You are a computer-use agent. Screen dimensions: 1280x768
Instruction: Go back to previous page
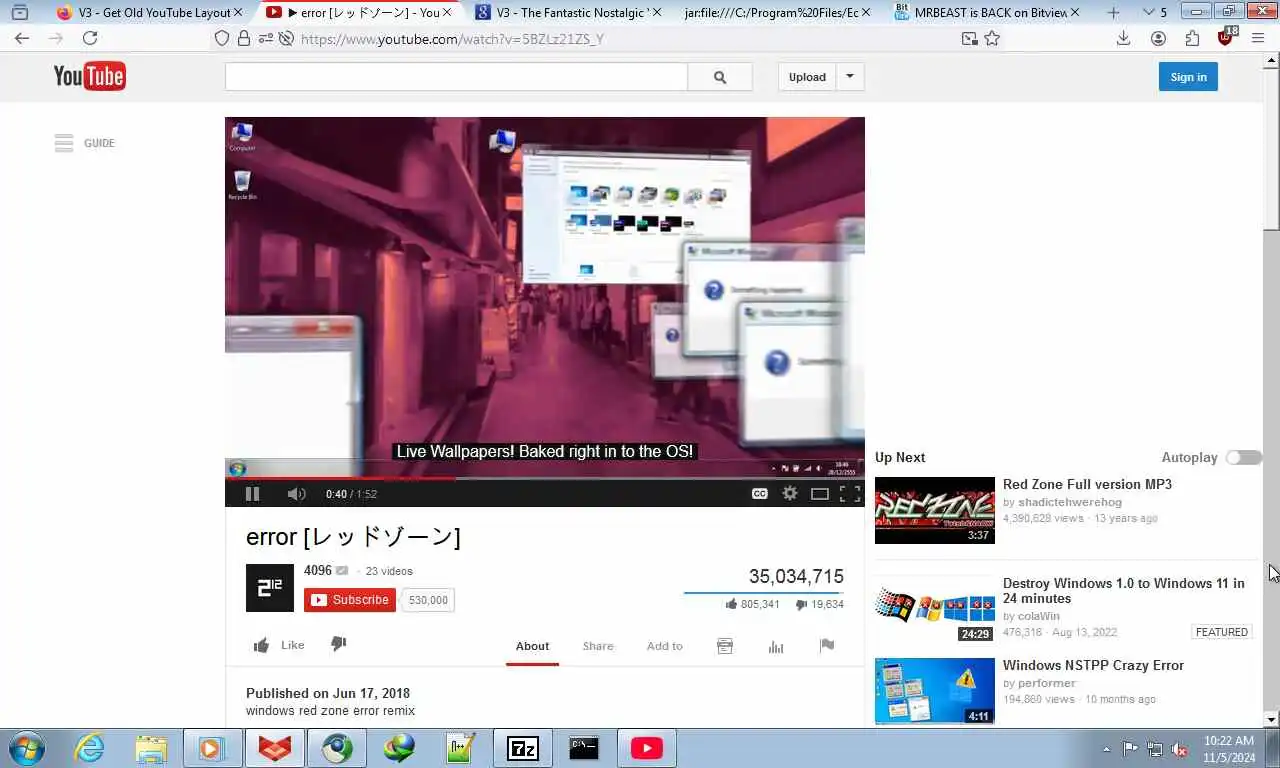tap(22, 38)
